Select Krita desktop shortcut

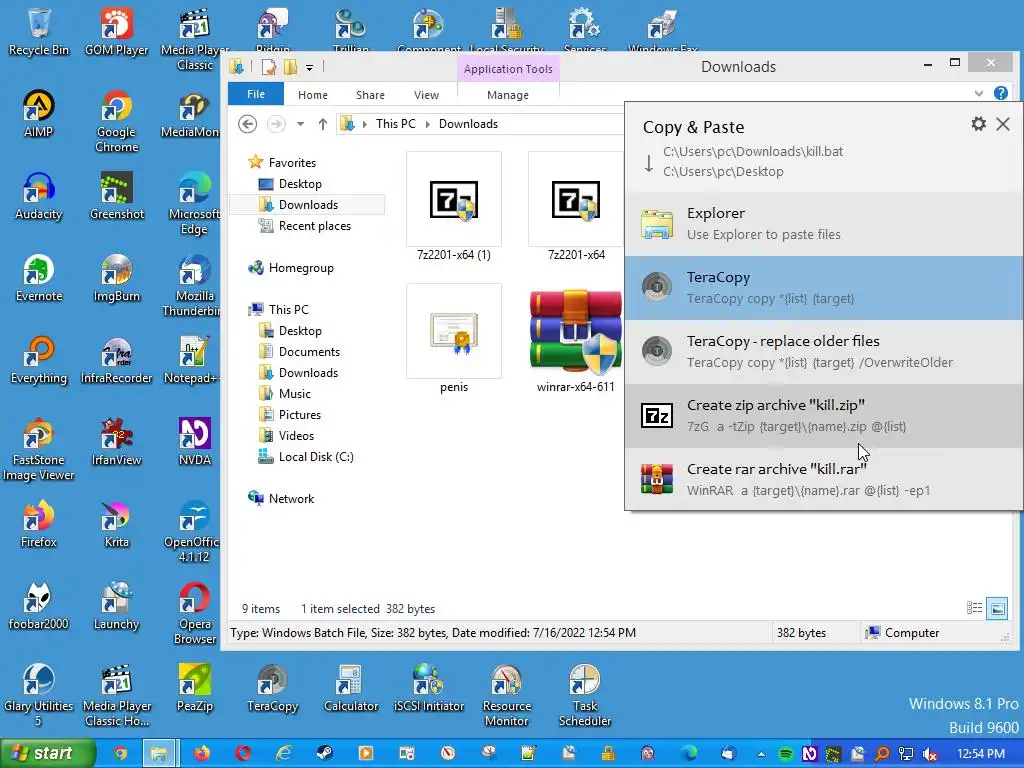pos(116,524)
